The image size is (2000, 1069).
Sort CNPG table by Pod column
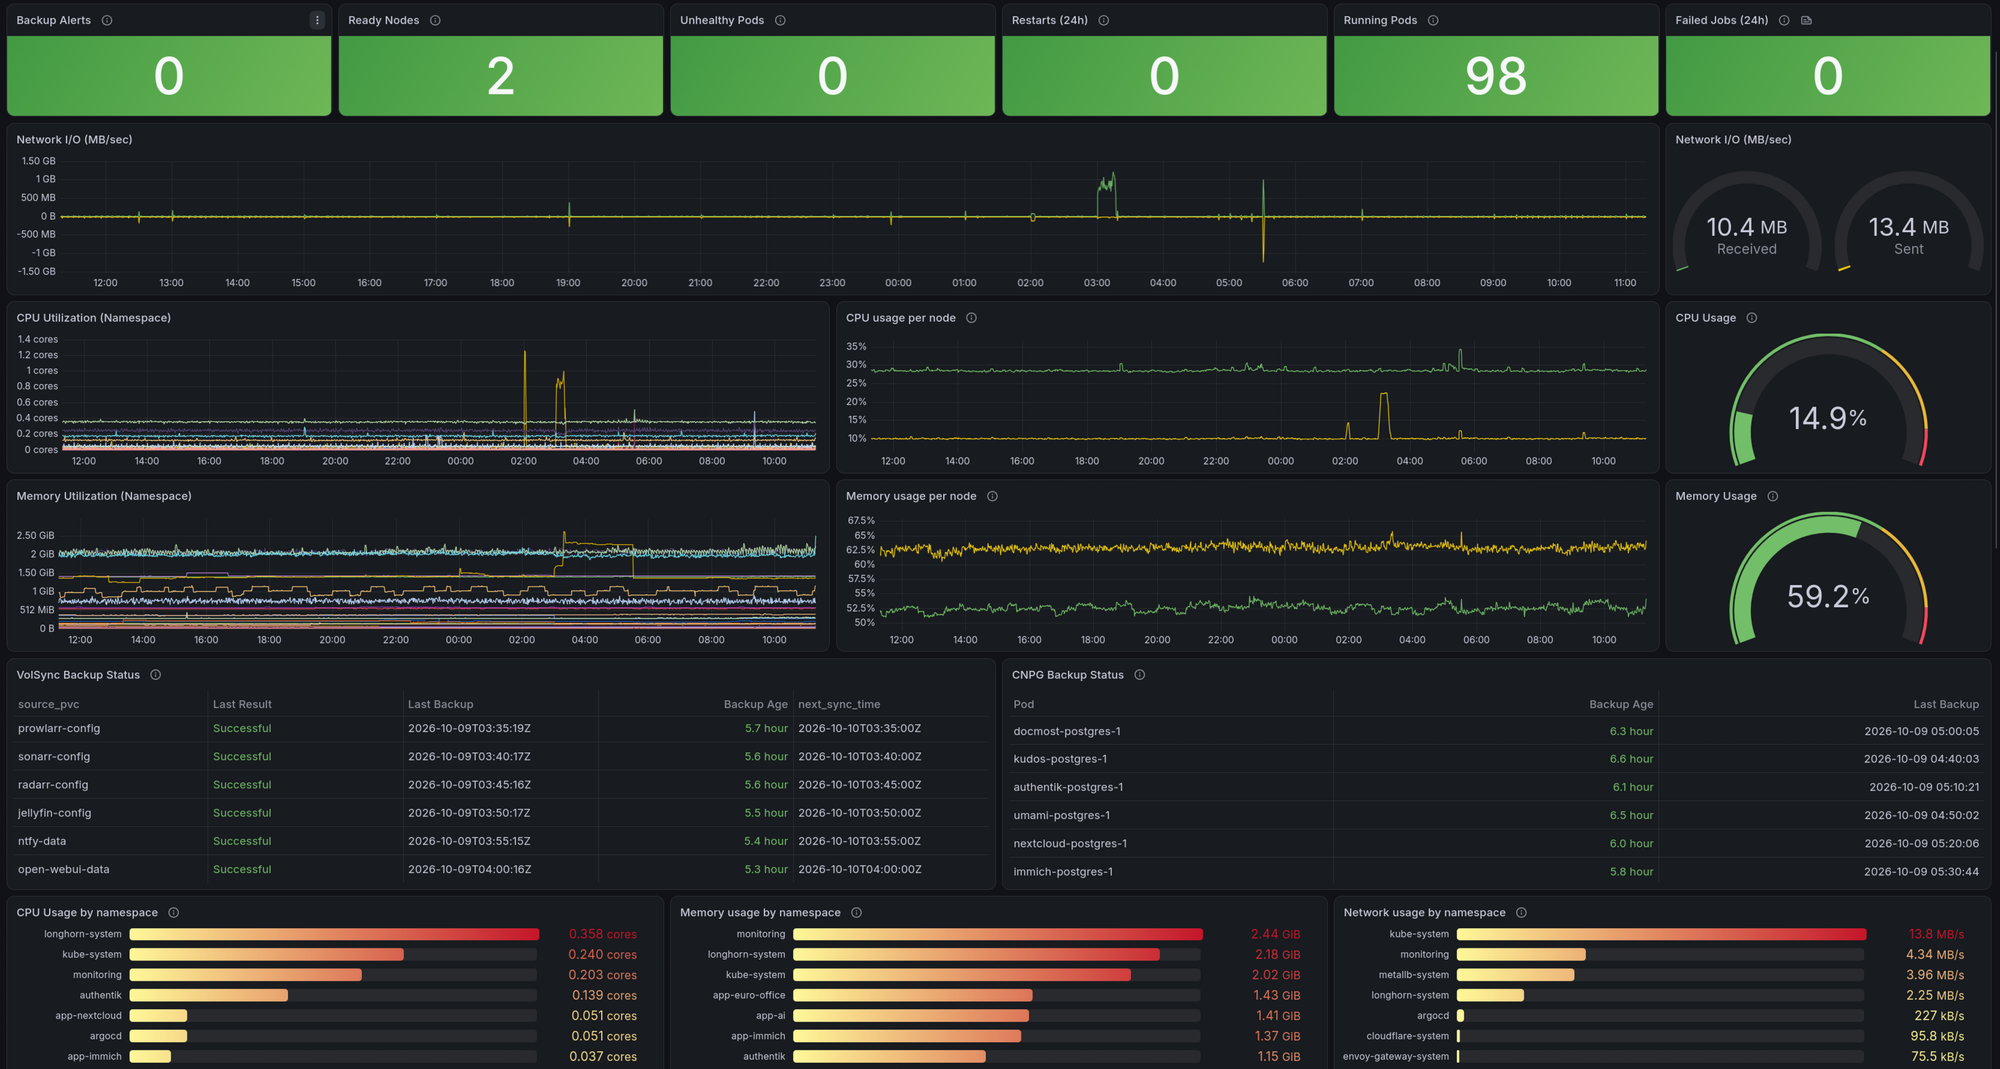pos(1024,704)
